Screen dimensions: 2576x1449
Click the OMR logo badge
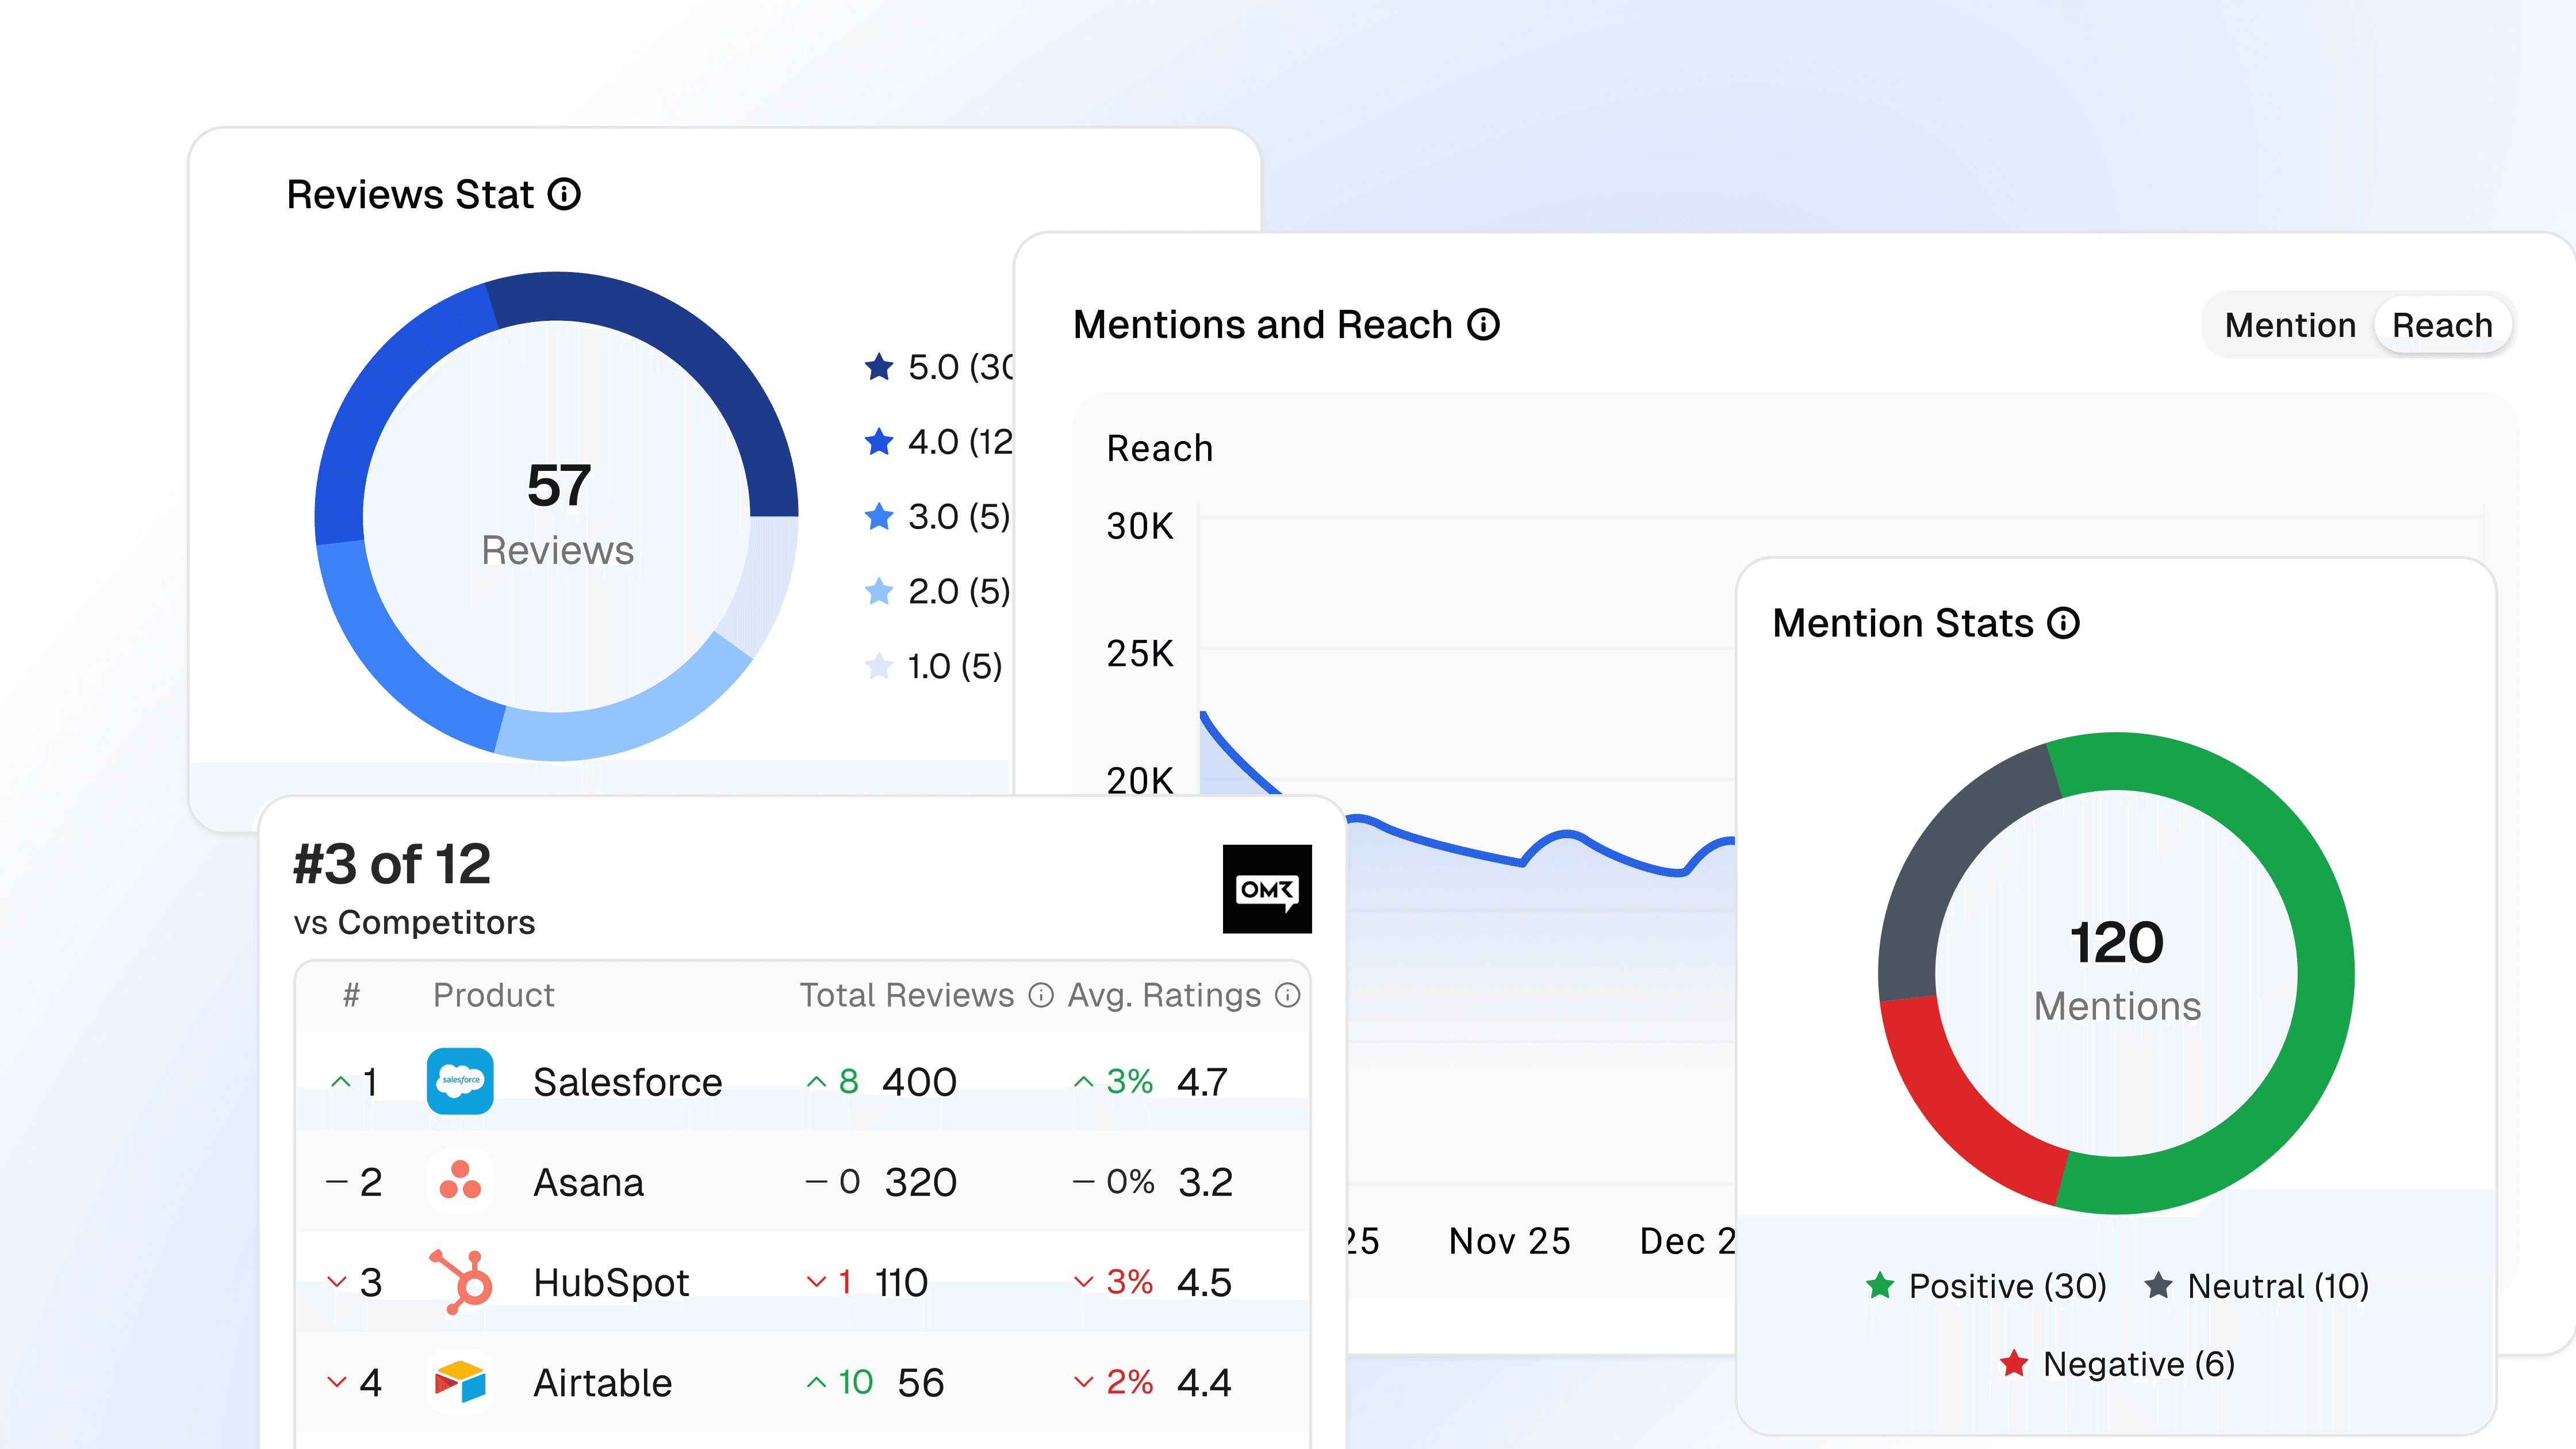pyautogui.click(x=1266, y=889)
